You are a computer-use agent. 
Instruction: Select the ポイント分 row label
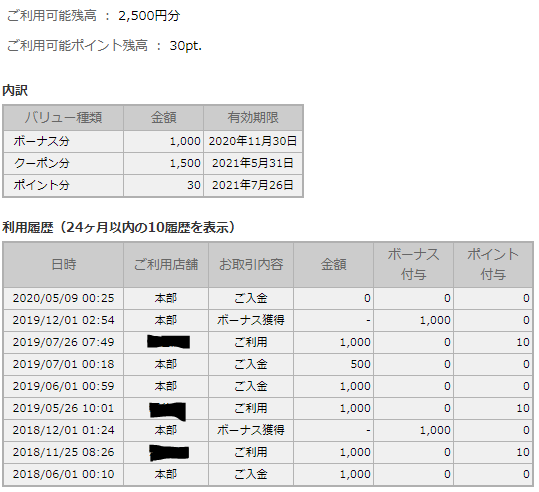pyautogui.click(x=42, y=185)
